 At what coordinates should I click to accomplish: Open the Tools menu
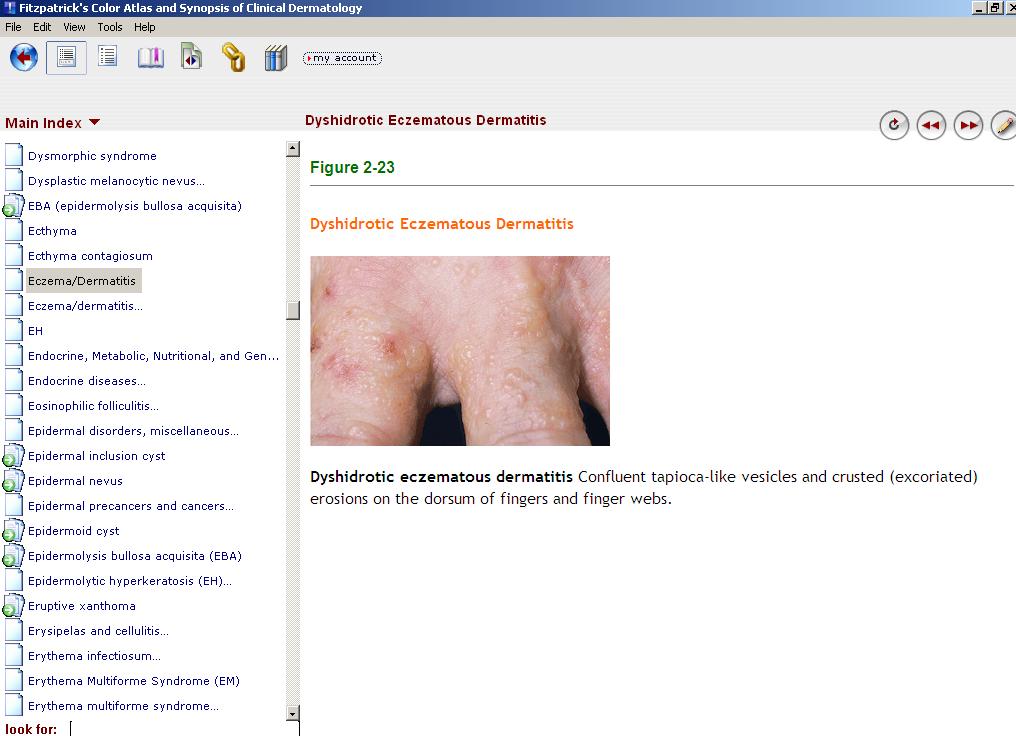110,27
